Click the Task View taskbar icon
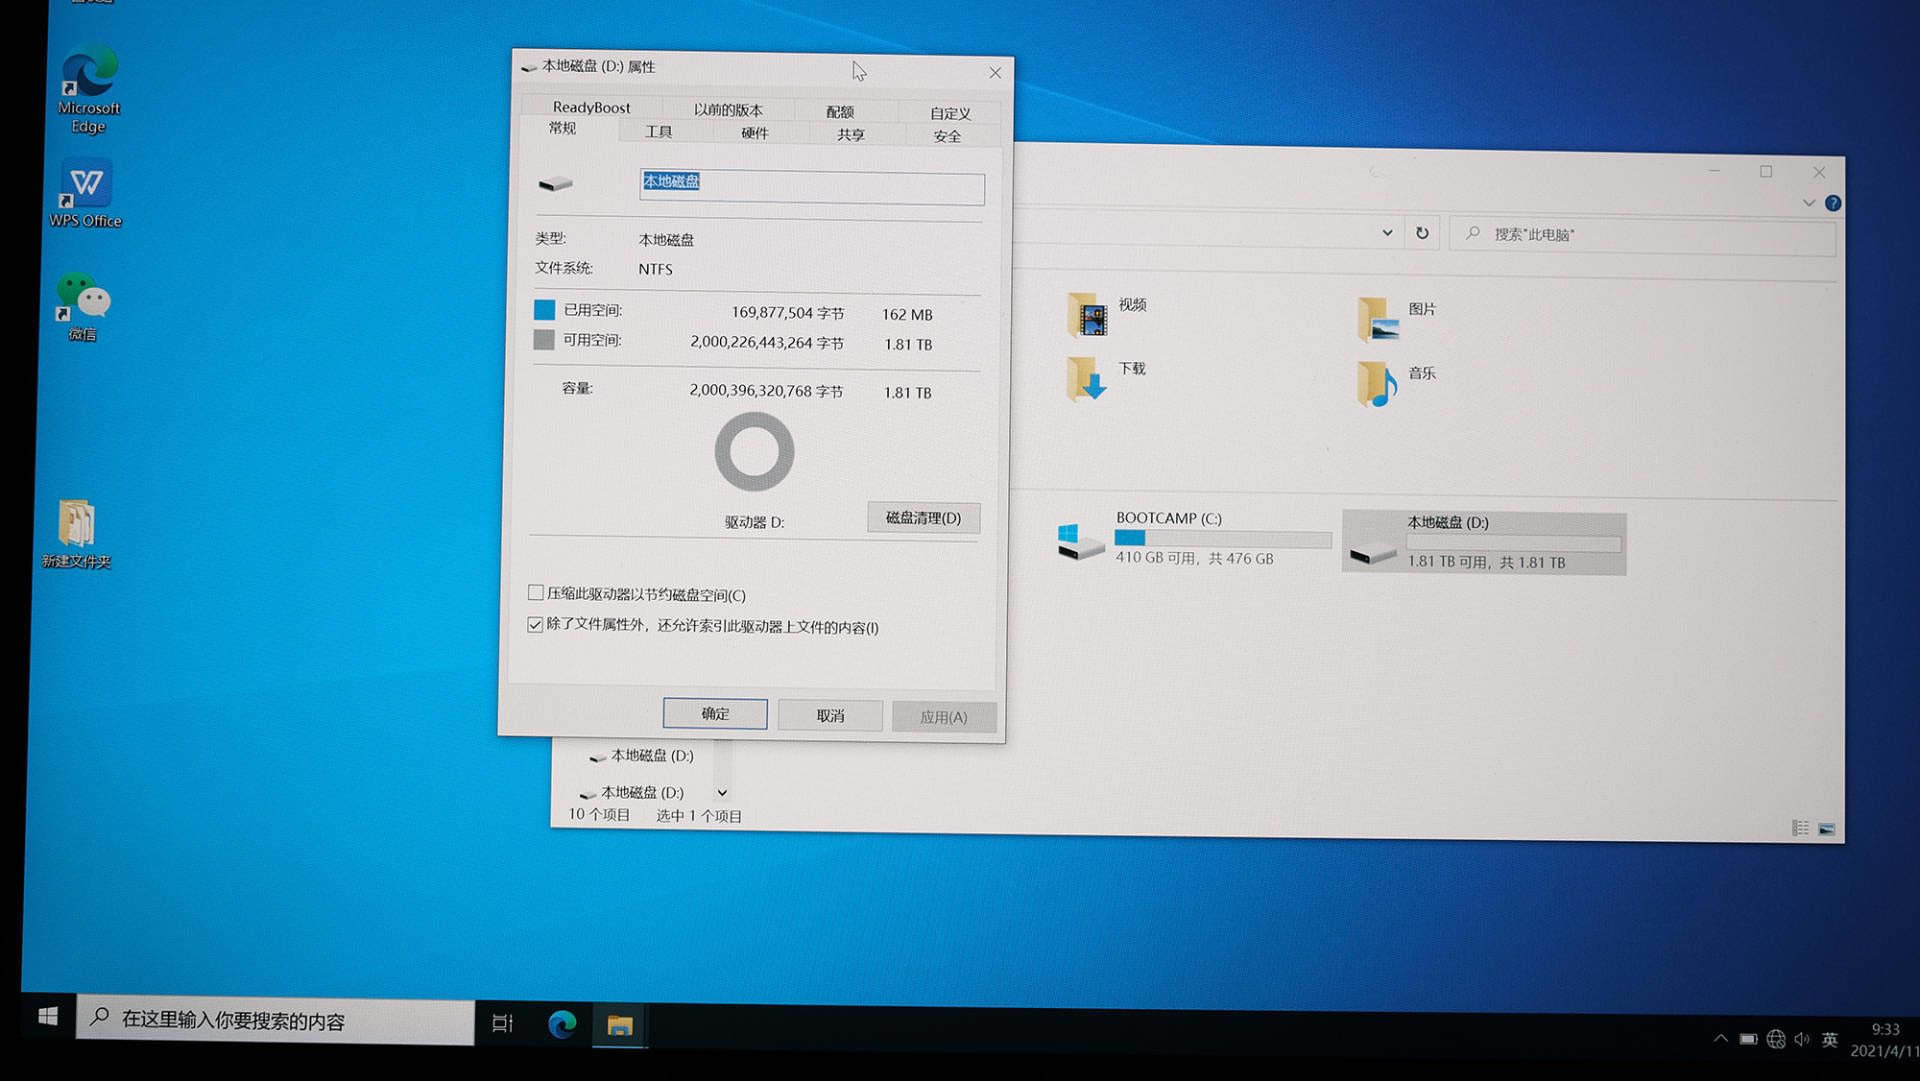This screenshot has width=1920, height=1081. point(502,1023)
